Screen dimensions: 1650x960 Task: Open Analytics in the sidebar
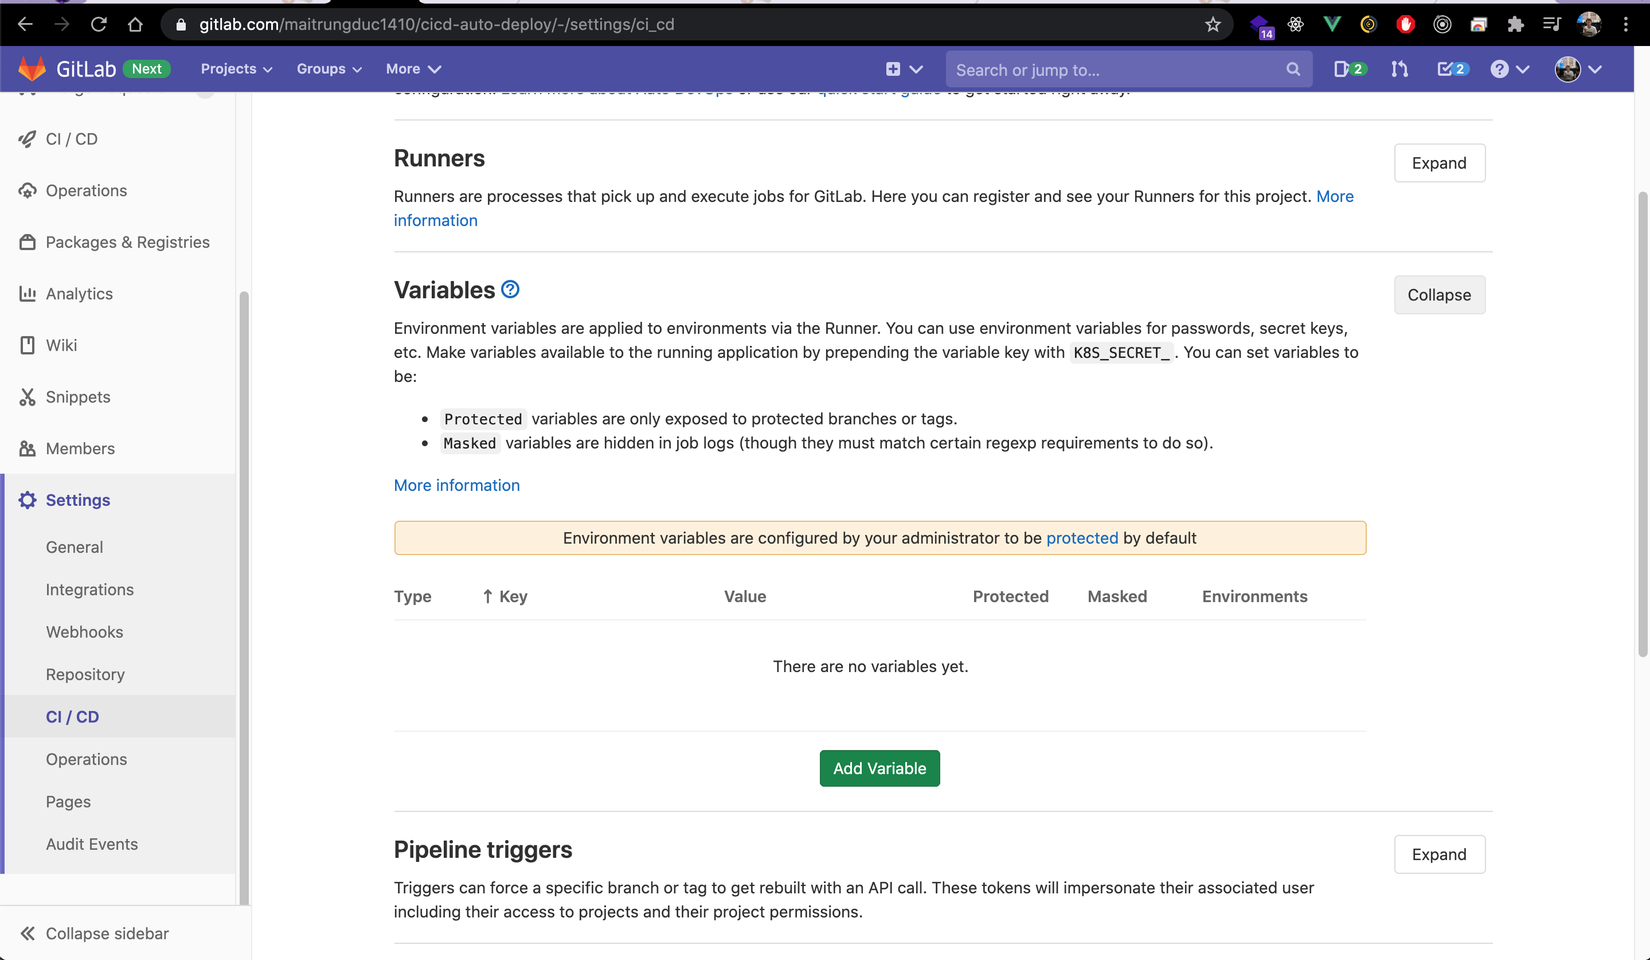[x=79, y=294]
